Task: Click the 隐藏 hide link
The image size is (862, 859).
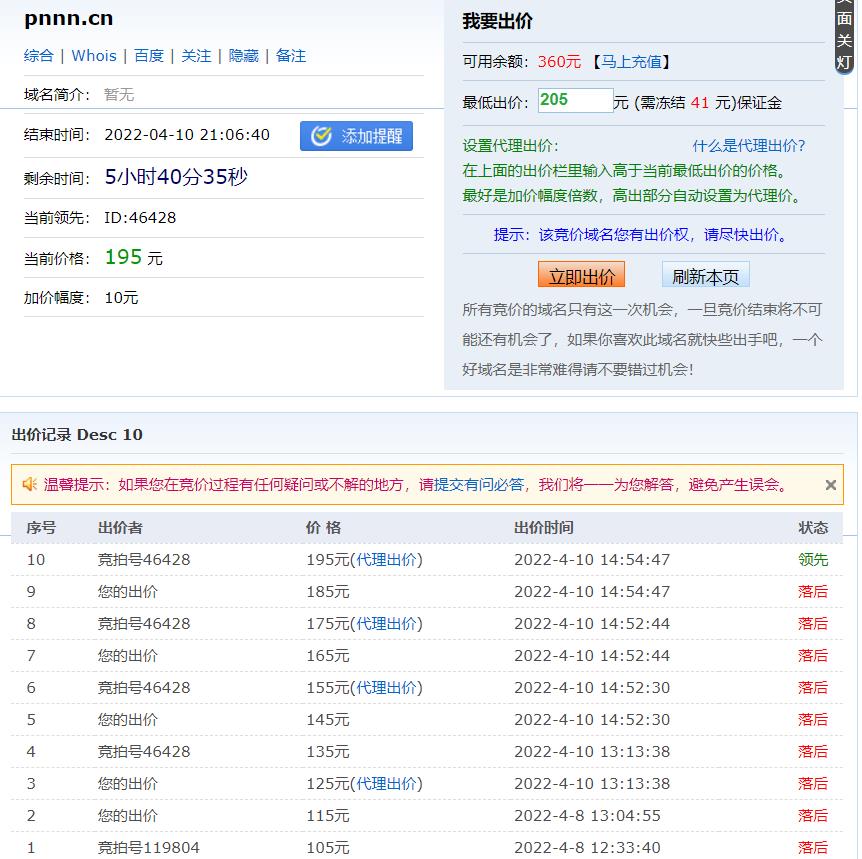Action: (x=244, y=56)
